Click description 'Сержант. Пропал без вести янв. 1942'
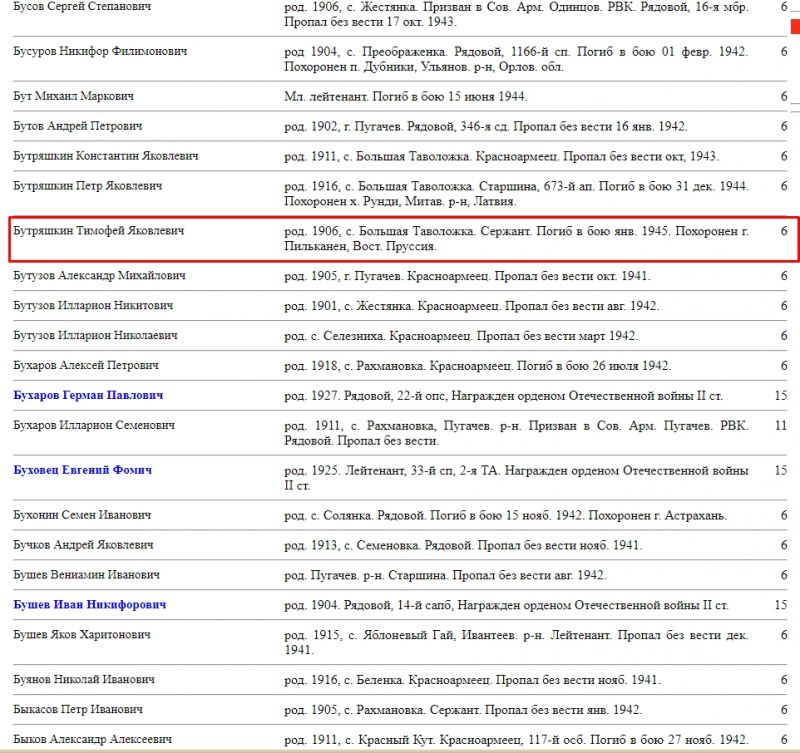The height and width of the screenshot is (753, 800). pyautogui.click(x=463, y=710)
